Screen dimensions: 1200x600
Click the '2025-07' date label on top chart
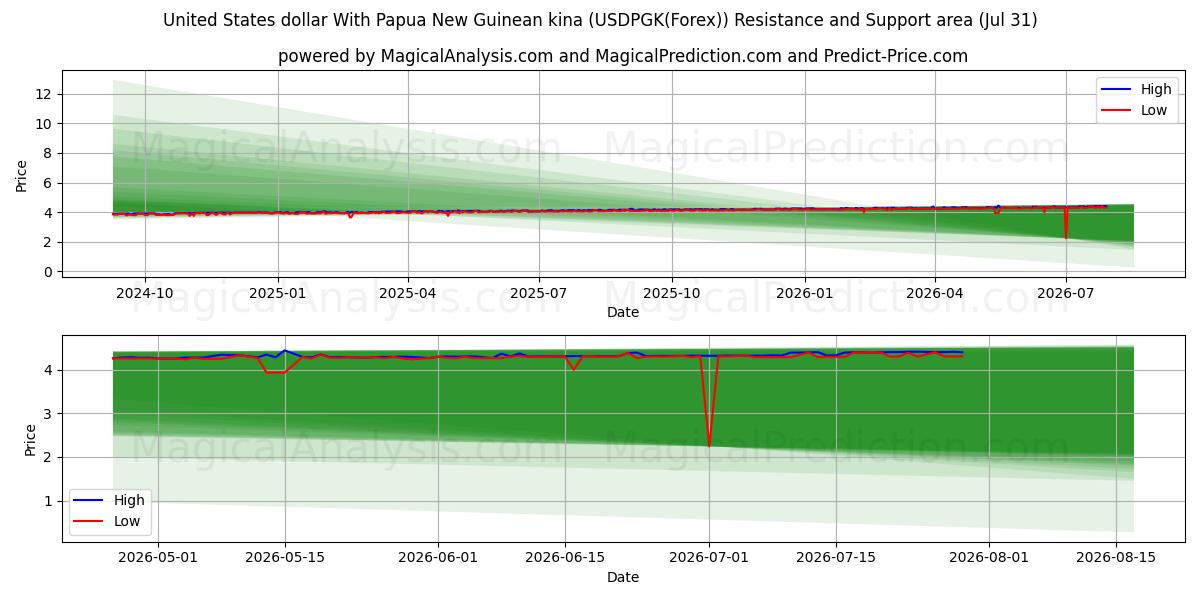(x=539, y=292)
